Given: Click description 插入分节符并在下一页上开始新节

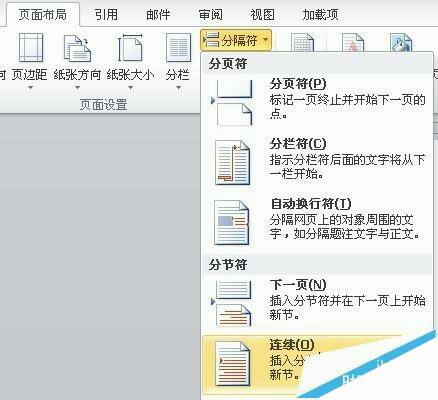Looking at the screenshot, I should pyautogui.click(x=347, y=307).
